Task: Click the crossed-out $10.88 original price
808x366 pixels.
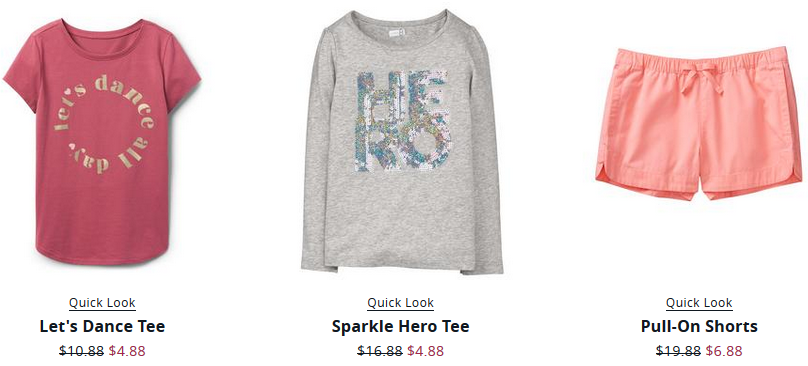Action: (81, 351)
